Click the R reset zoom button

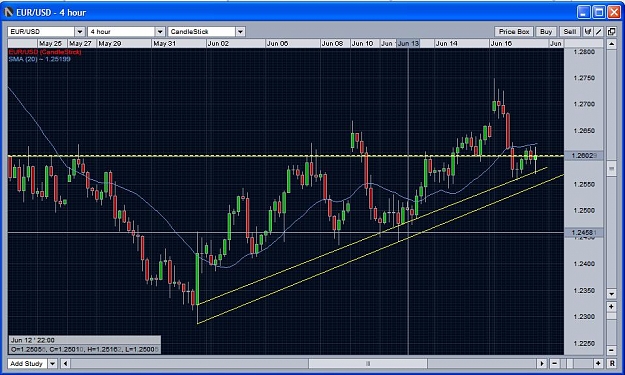click(612, 363)
